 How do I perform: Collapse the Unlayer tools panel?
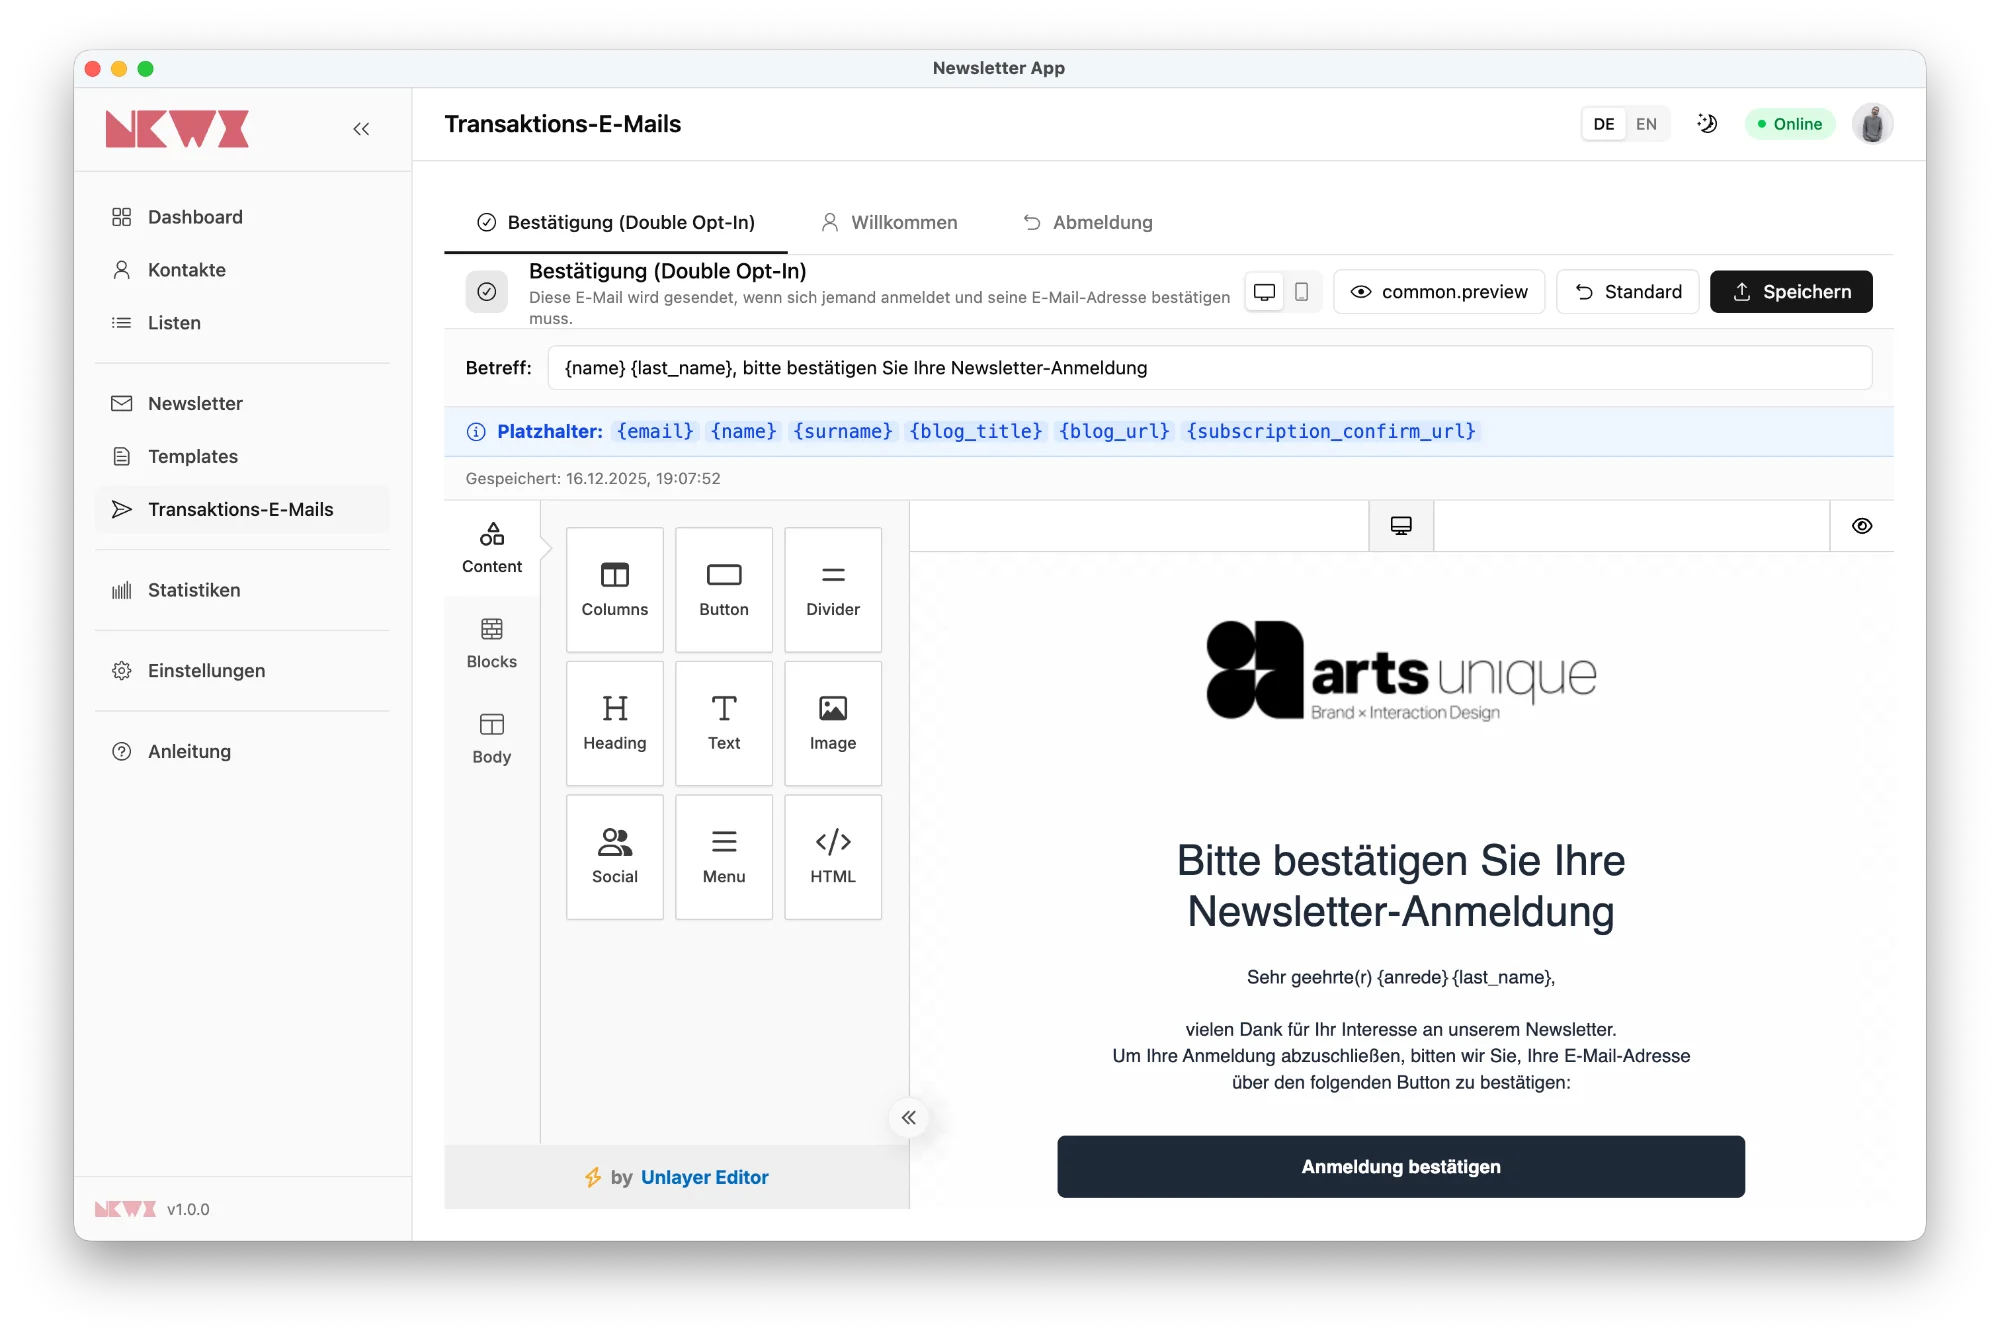908,1117
